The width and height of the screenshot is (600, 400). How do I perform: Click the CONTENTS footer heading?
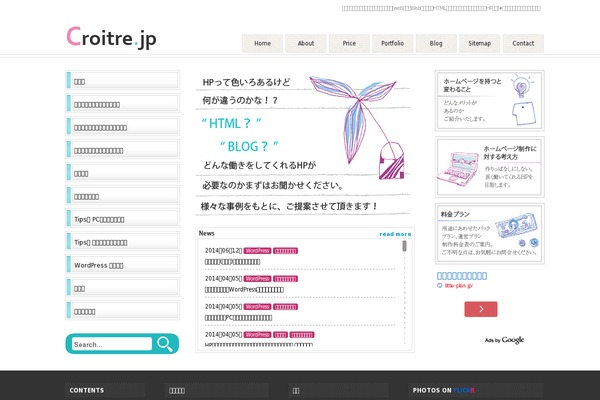point(86,390)
